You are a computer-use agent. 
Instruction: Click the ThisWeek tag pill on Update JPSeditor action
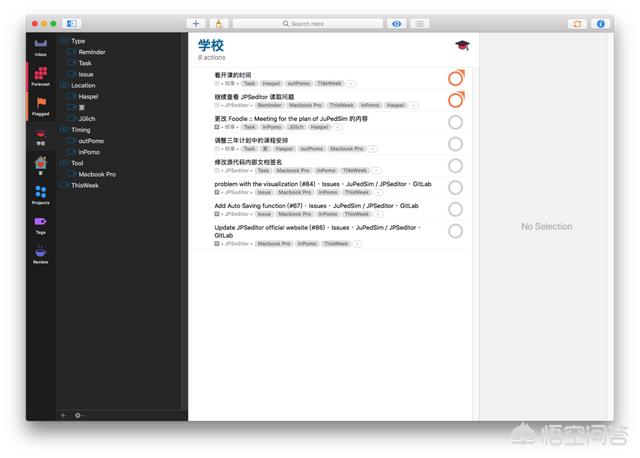click(x=336, y=244)
